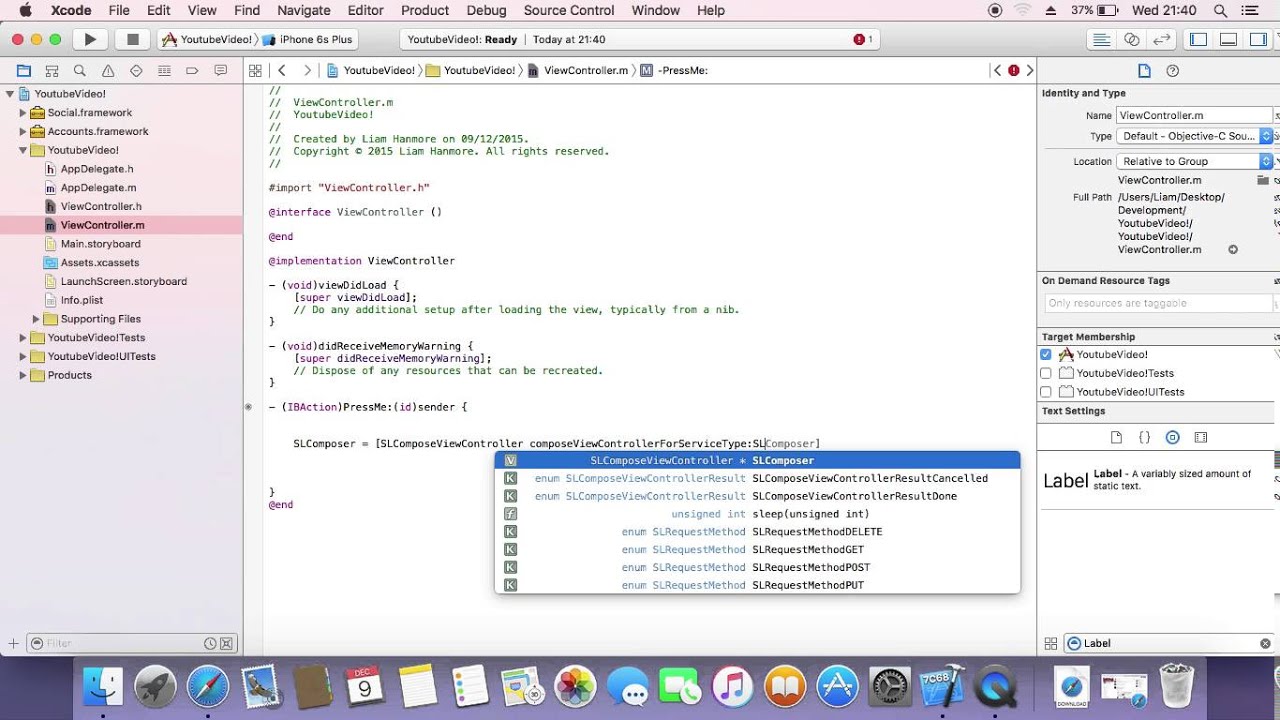1280x720 pixels.
Task: Open the Project navigator folder icon
Action: (24, 71)
